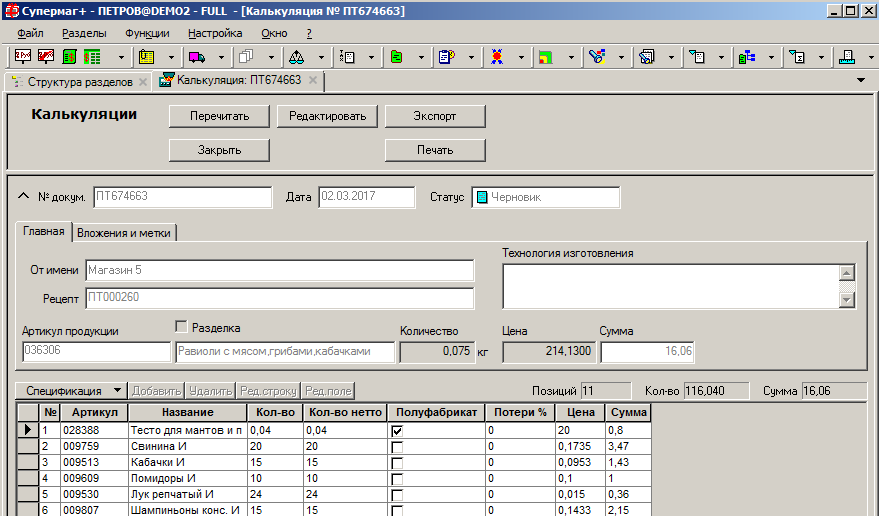The image size is (879, 516).
Task: Open the Файл menu
Action: point(30,33)
